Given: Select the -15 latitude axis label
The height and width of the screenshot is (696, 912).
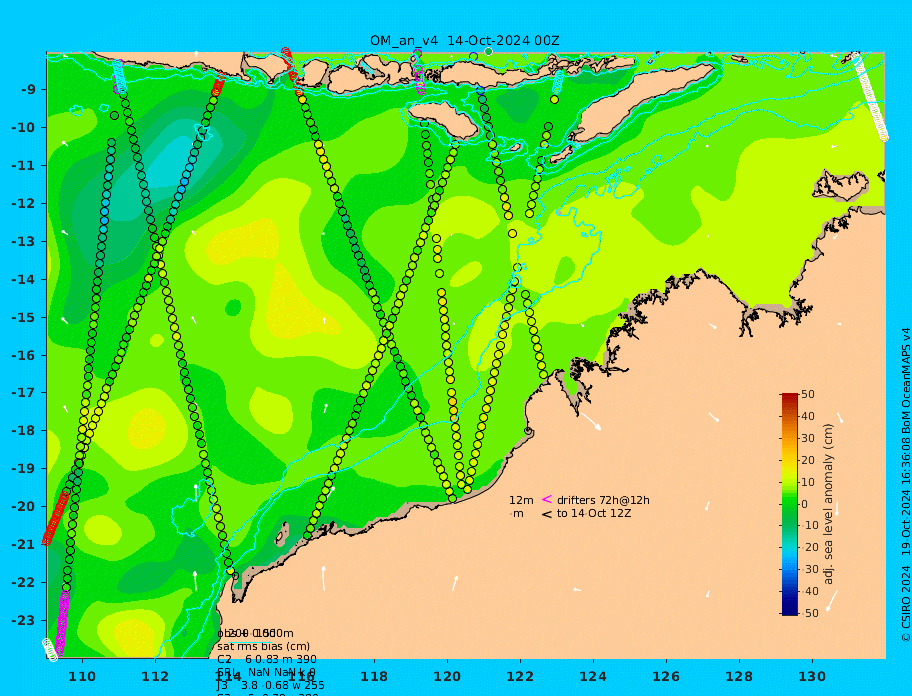Looking at the screenshot, I should 24,317.
